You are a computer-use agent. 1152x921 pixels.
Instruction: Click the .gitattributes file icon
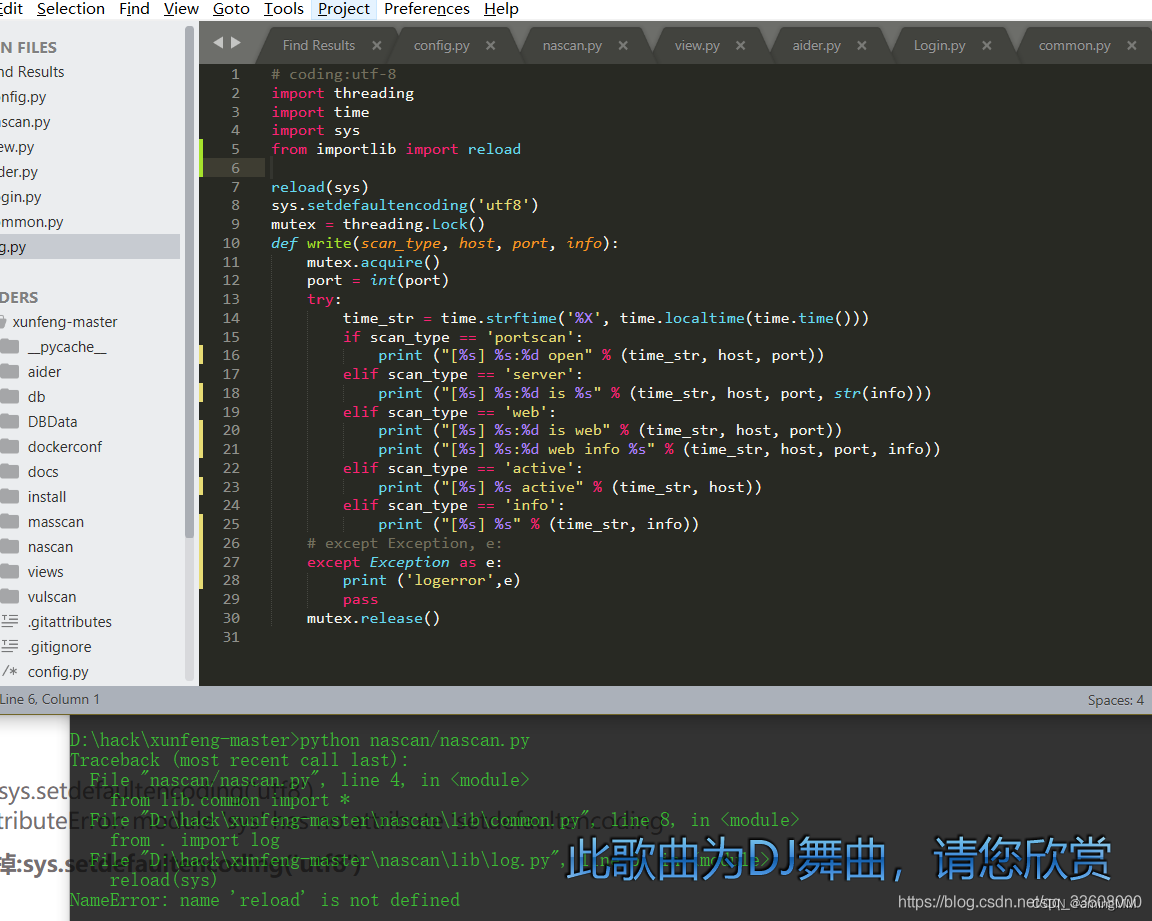pos(10,621)
